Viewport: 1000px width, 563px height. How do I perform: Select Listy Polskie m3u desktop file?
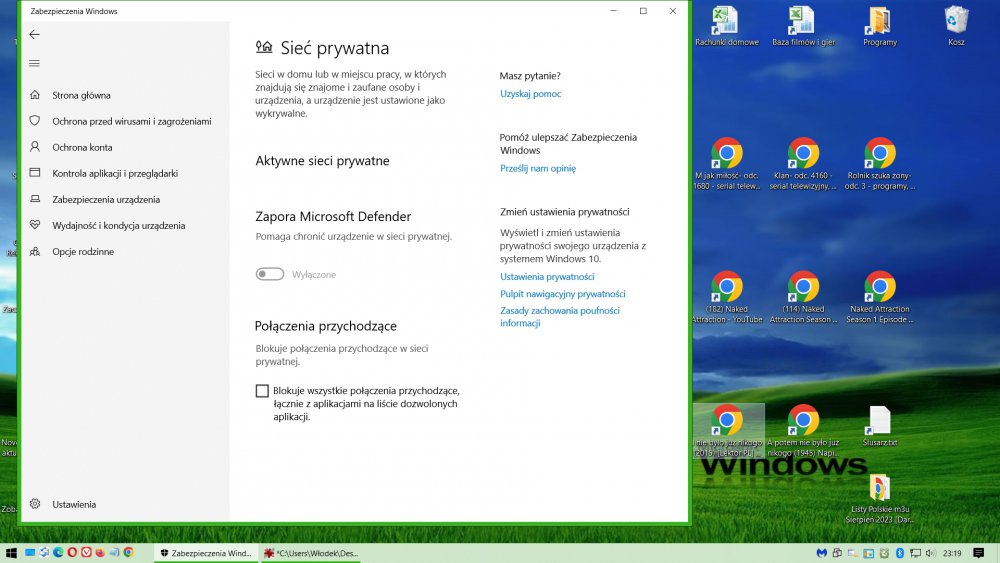pos(879,499)
